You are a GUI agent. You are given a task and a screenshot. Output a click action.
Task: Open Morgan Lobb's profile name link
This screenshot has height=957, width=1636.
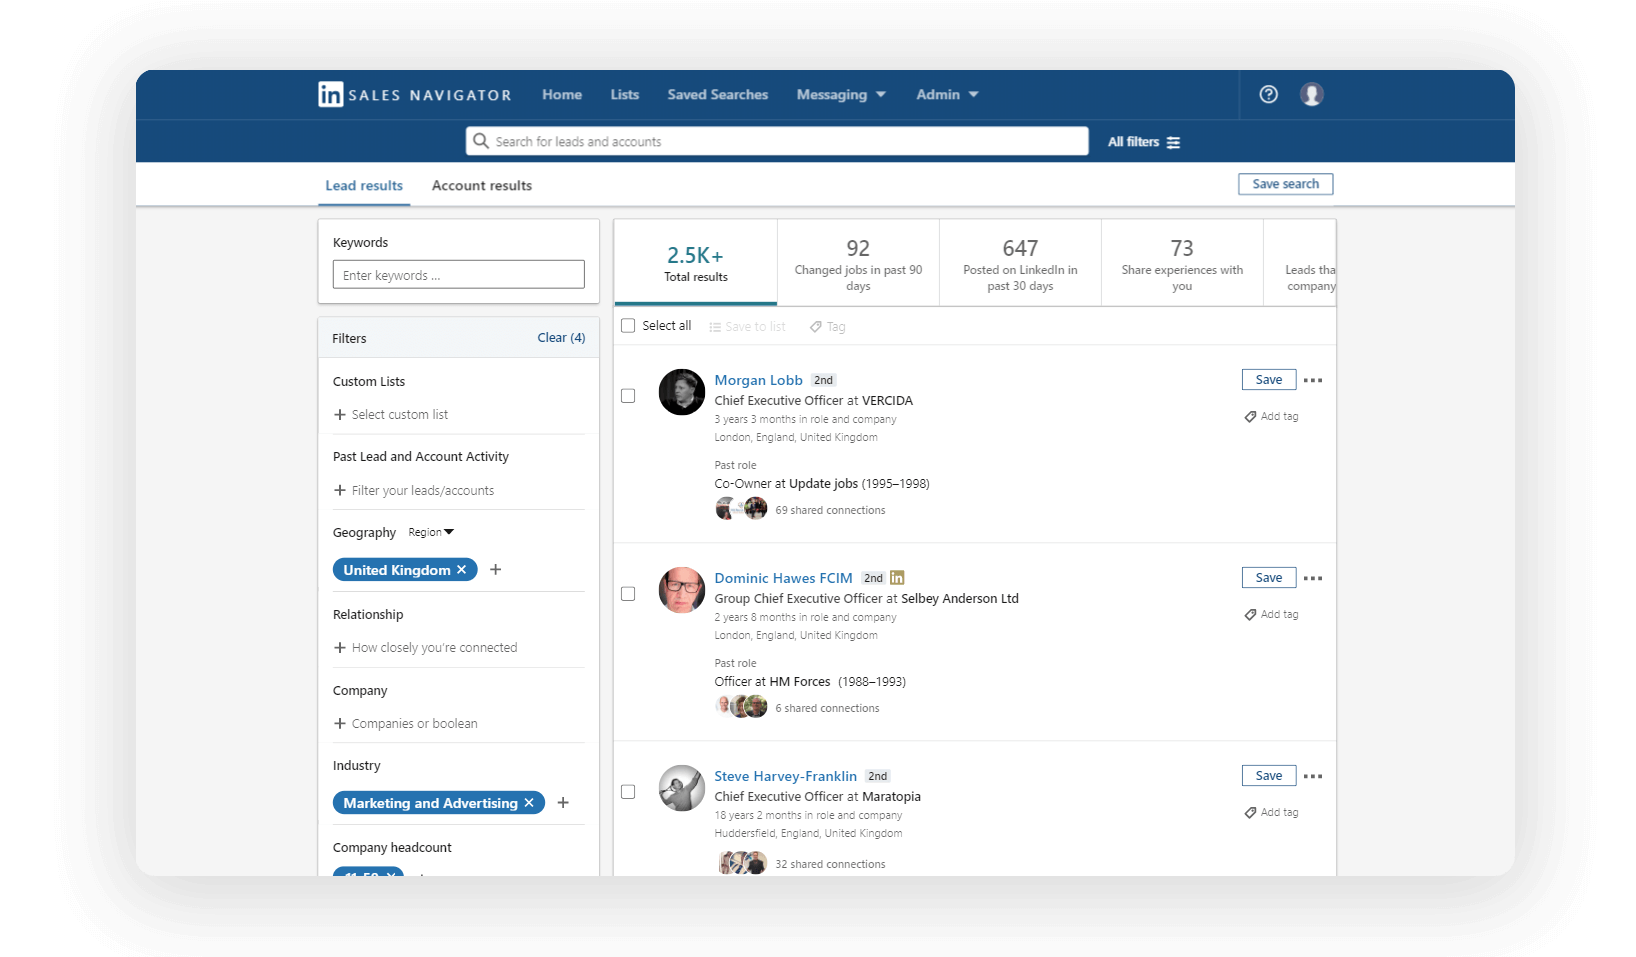(758, 380)
